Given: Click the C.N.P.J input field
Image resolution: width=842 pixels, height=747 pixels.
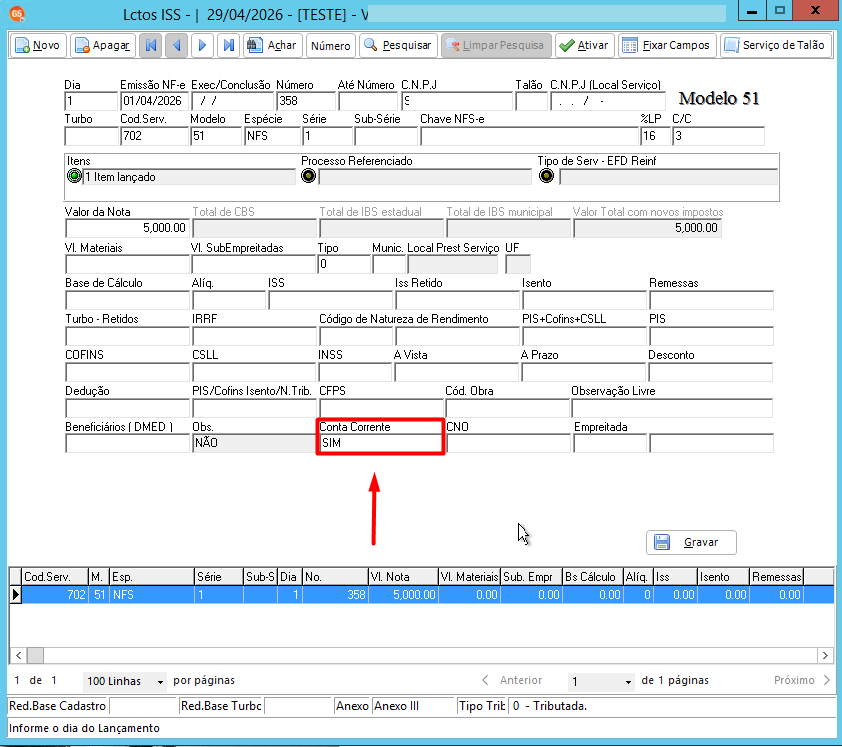Looking at the screenshot, I should pyautogui.click(x=457, y=101).
